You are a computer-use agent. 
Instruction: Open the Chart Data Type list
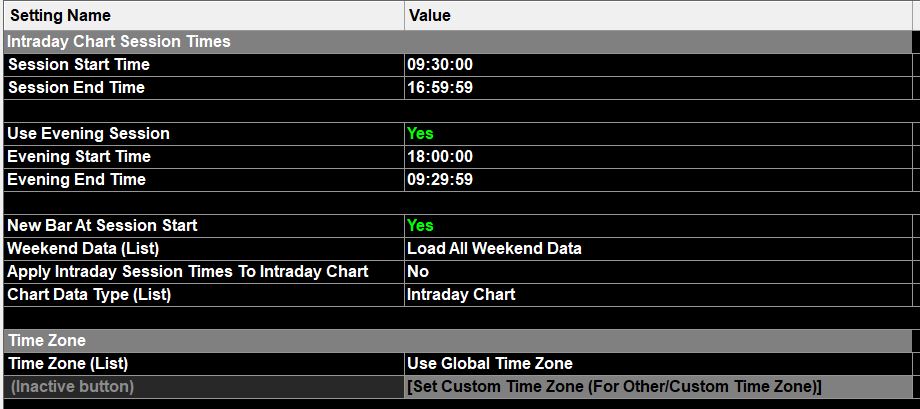[x=461, y=294]
